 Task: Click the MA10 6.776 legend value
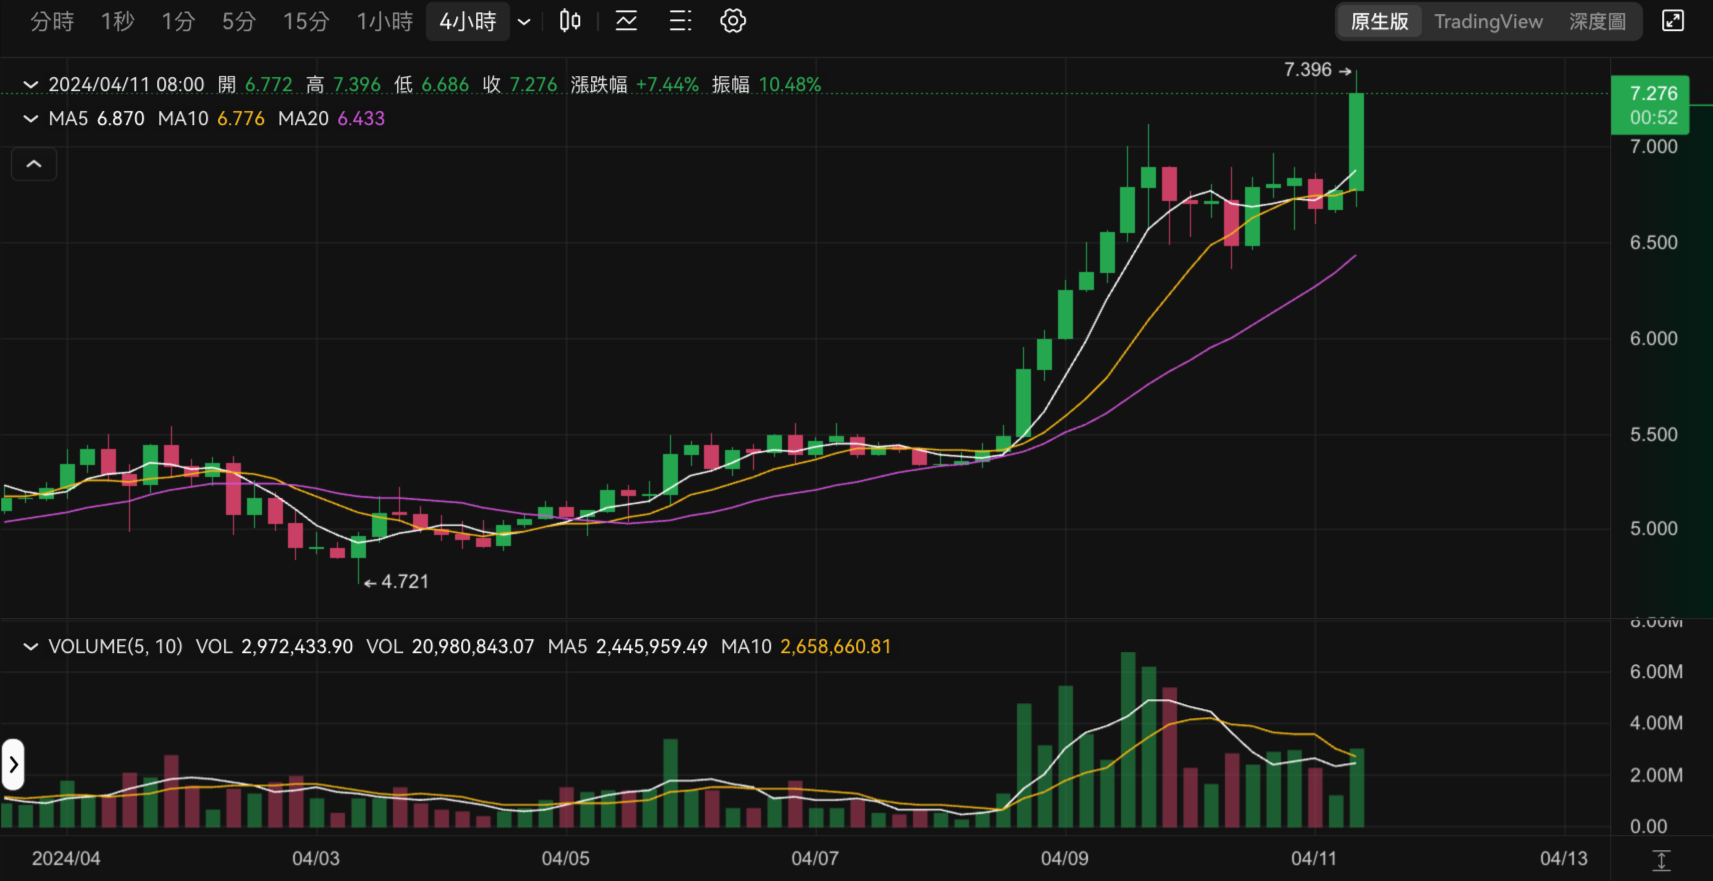tap(212, 119)
